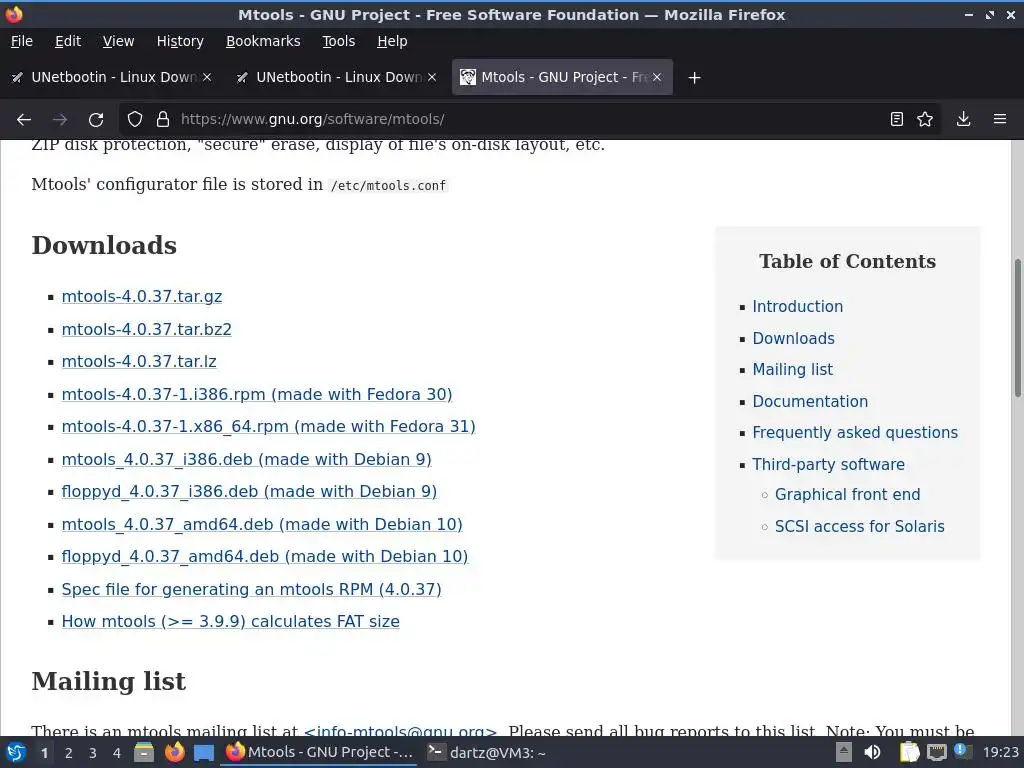Open How mtools calculates FAT size link

[231, 621]
